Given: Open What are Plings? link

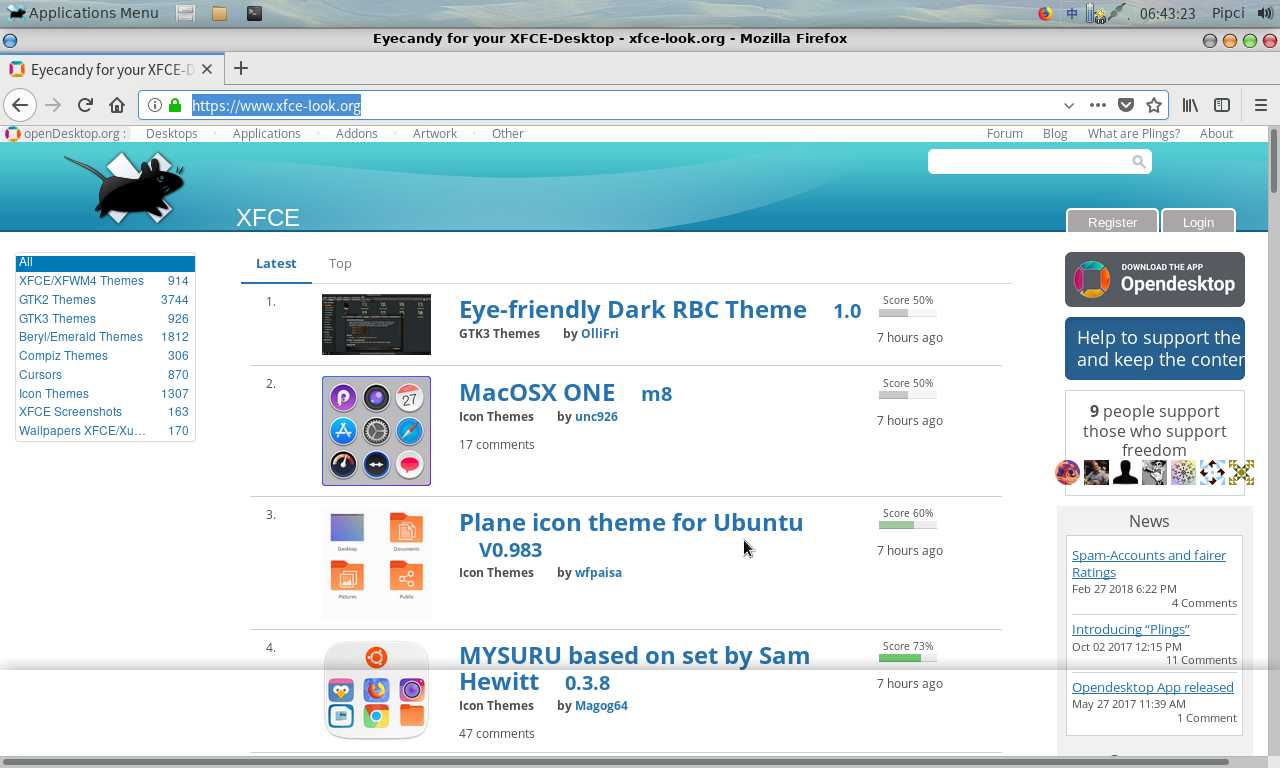Looking at the screenshot, I should [x=1133, y=133].
